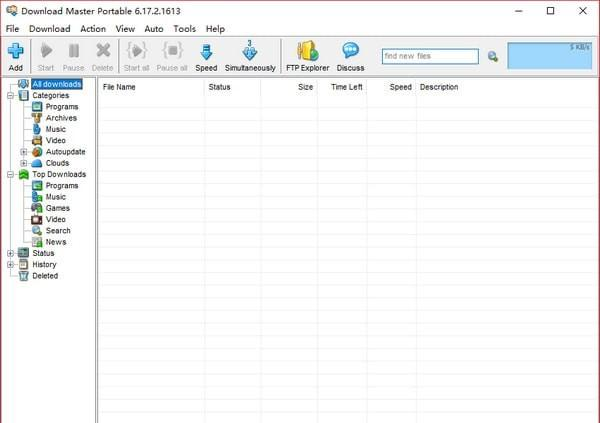
Task: Open the Action menu
Action: 93,29
